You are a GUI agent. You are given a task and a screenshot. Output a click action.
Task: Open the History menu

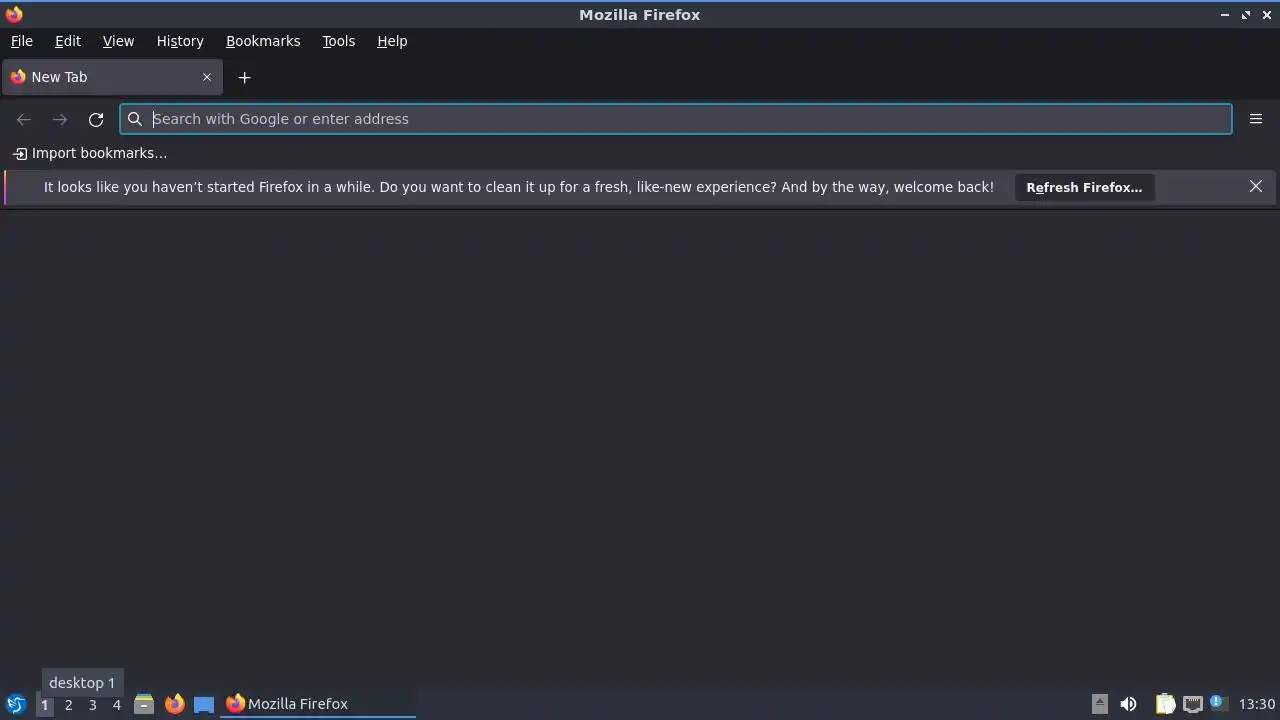(180, 41)
